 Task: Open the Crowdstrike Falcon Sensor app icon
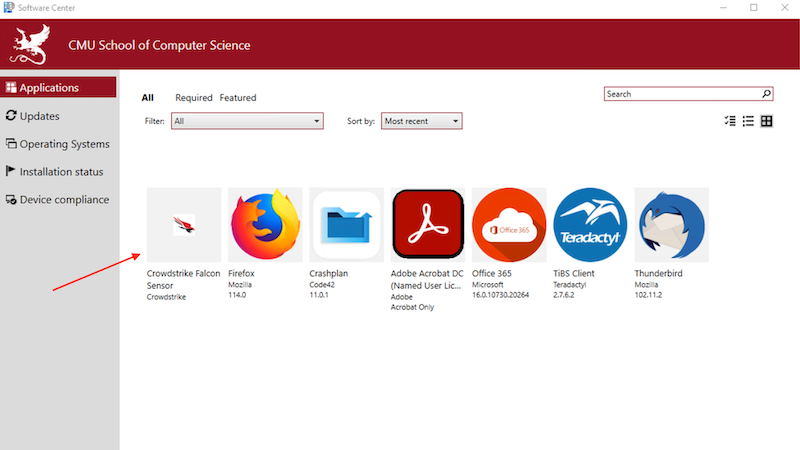pyautogui.click(x=184, y=224)
